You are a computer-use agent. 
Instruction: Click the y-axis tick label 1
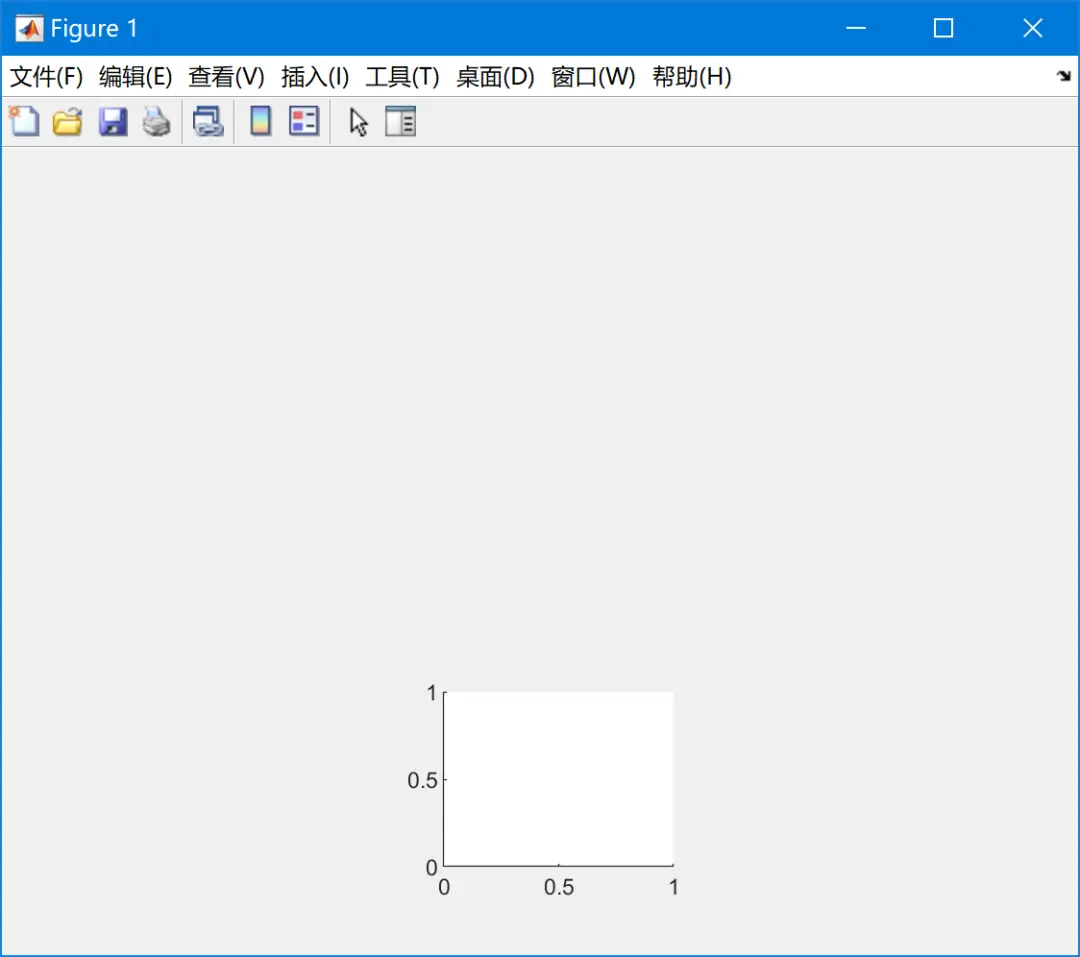(x=432, y=692)
